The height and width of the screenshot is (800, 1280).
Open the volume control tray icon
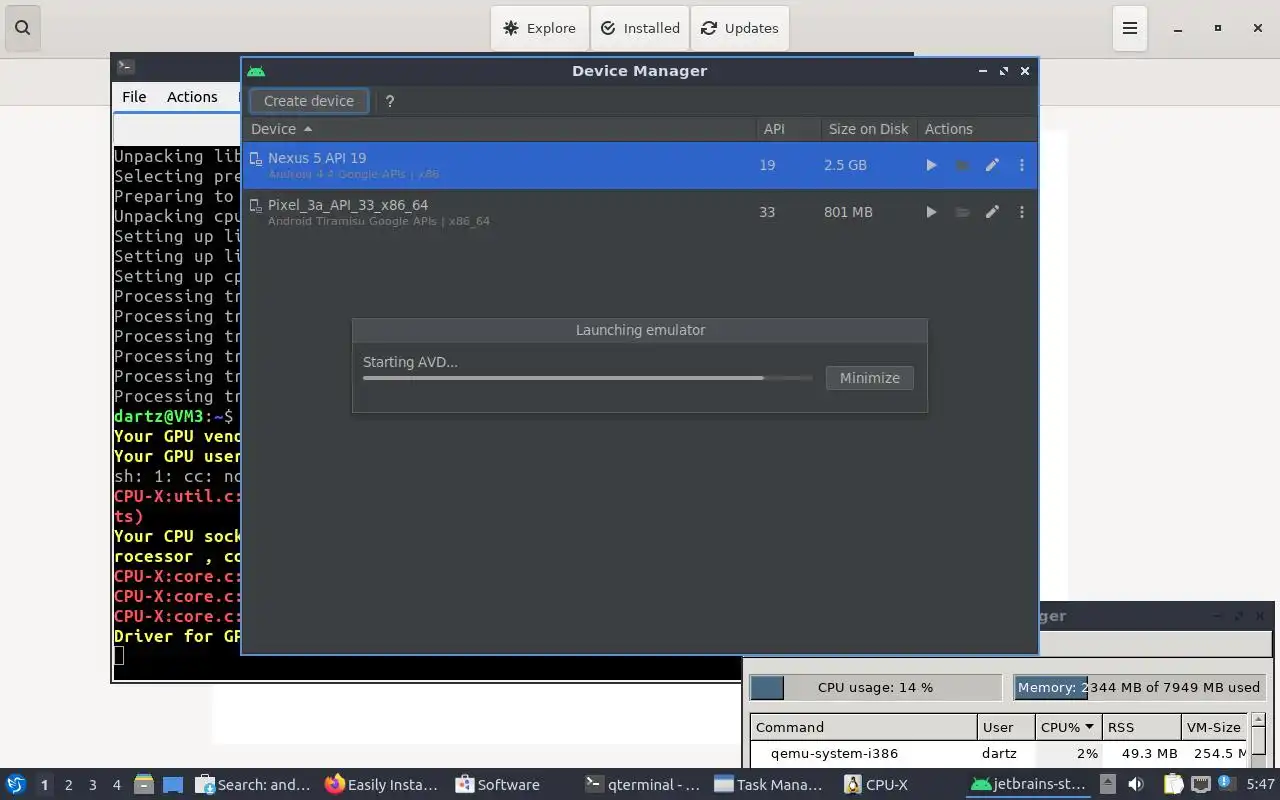click(x=1136, y=785)
